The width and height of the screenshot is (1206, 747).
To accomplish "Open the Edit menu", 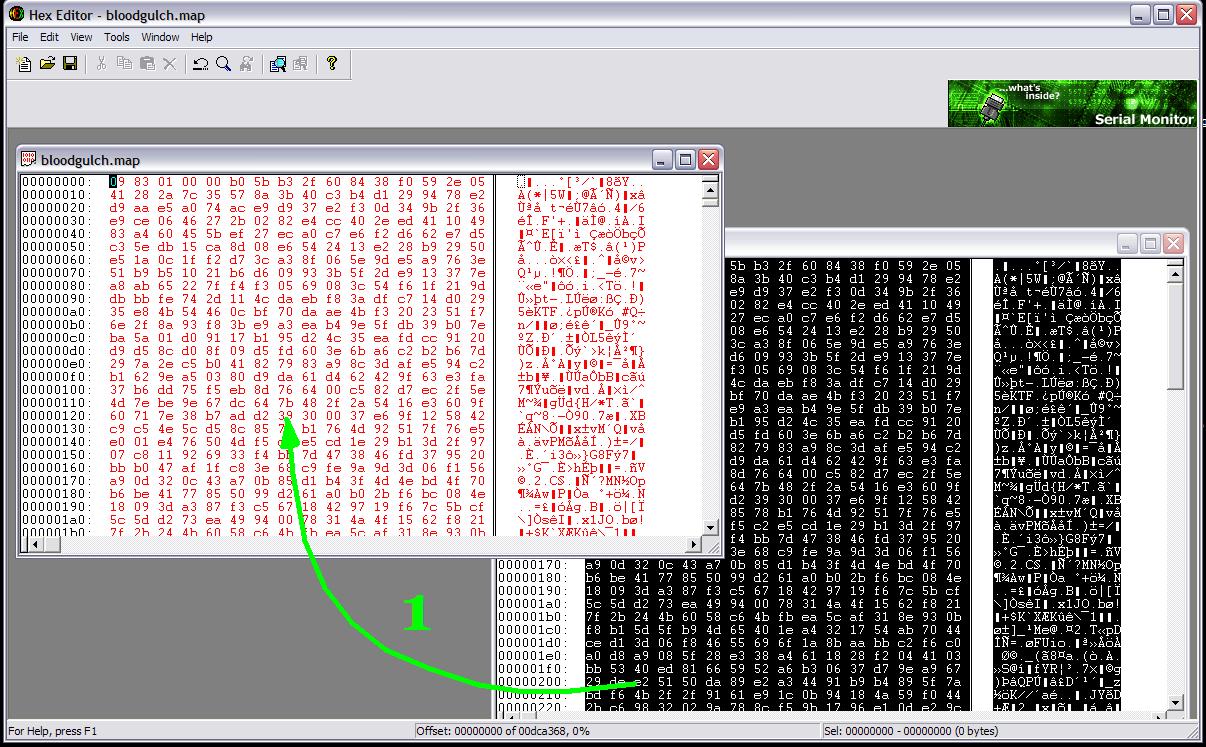I will (49, 37).
